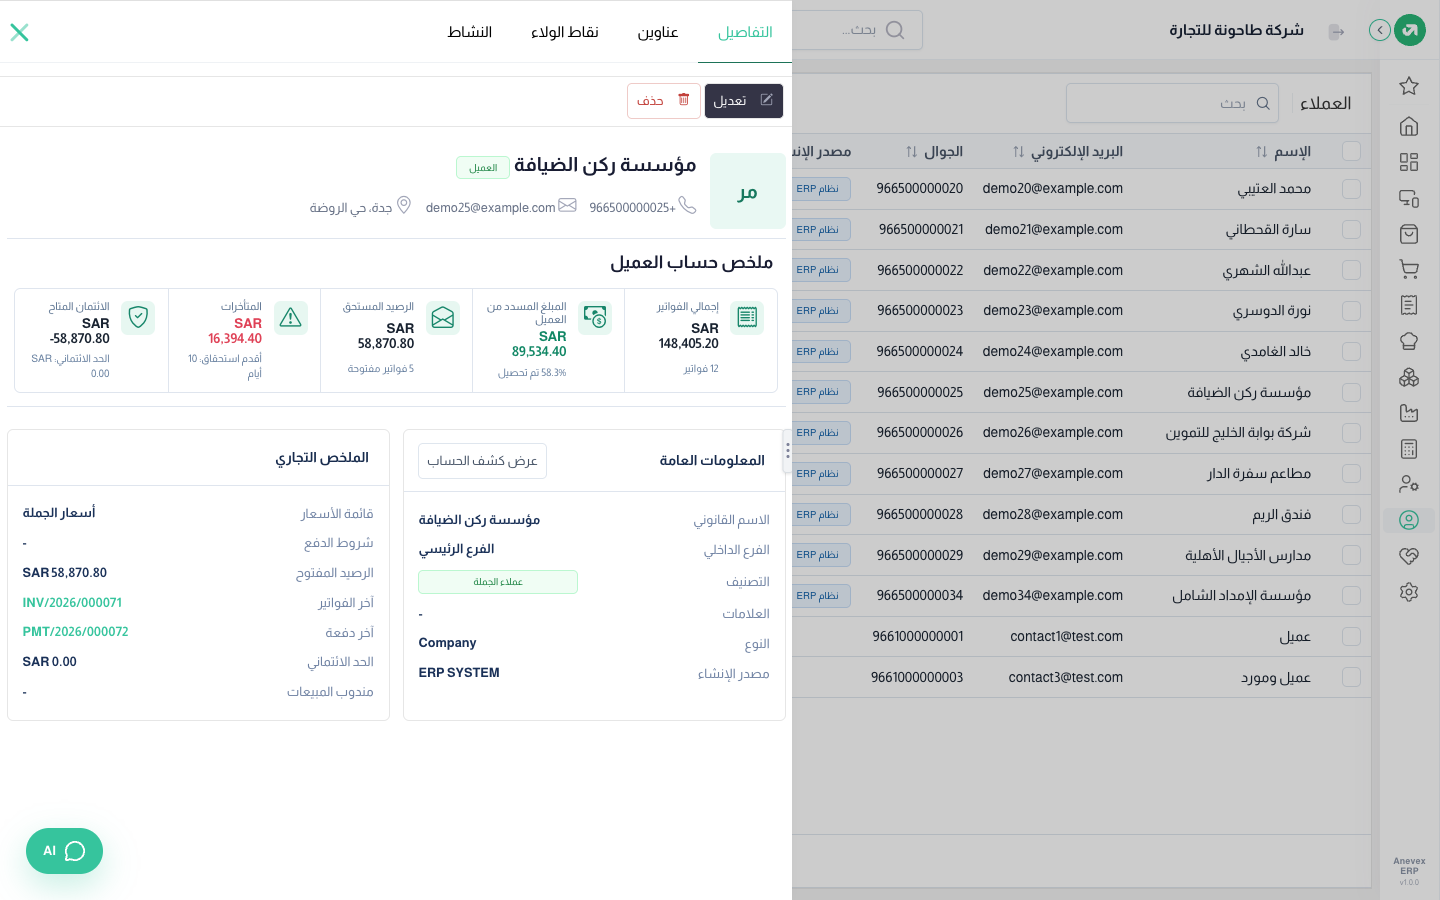Click the favorites star sidebar icon
1440x900 pixels.
tap(1409, 86)
